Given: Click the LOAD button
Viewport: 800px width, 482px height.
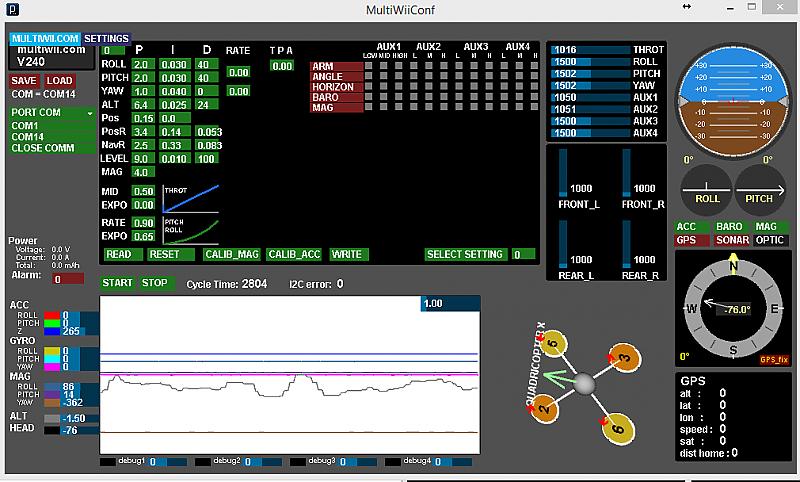Looking at the screenshot, I should tap(60, 81).
